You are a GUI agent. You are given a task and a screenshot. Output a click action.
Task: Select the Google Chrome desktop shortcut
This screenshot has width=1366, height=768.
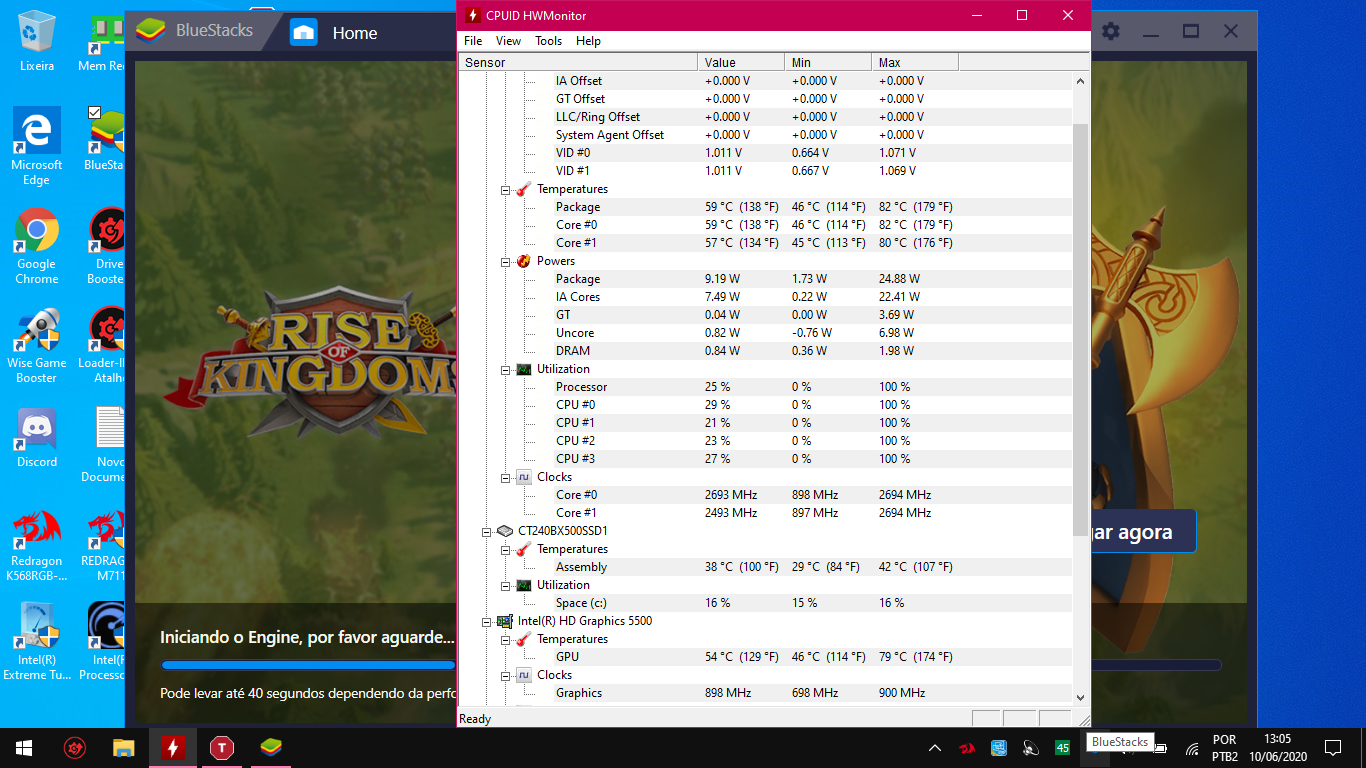pyautogui.click(x=37, y=246)
